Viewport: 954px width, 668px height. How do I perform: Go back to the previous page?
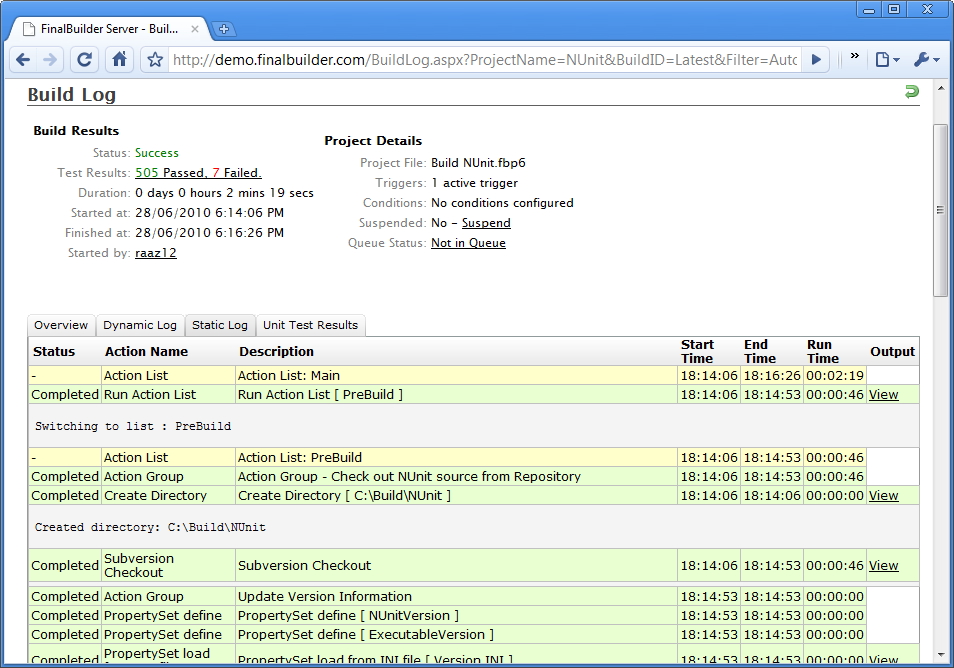[24, 60]
